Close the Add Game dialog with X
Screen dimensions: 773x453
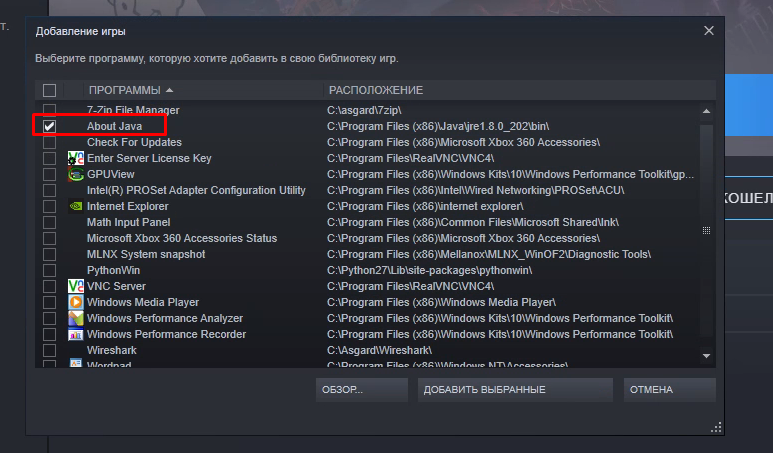[709, 31]
